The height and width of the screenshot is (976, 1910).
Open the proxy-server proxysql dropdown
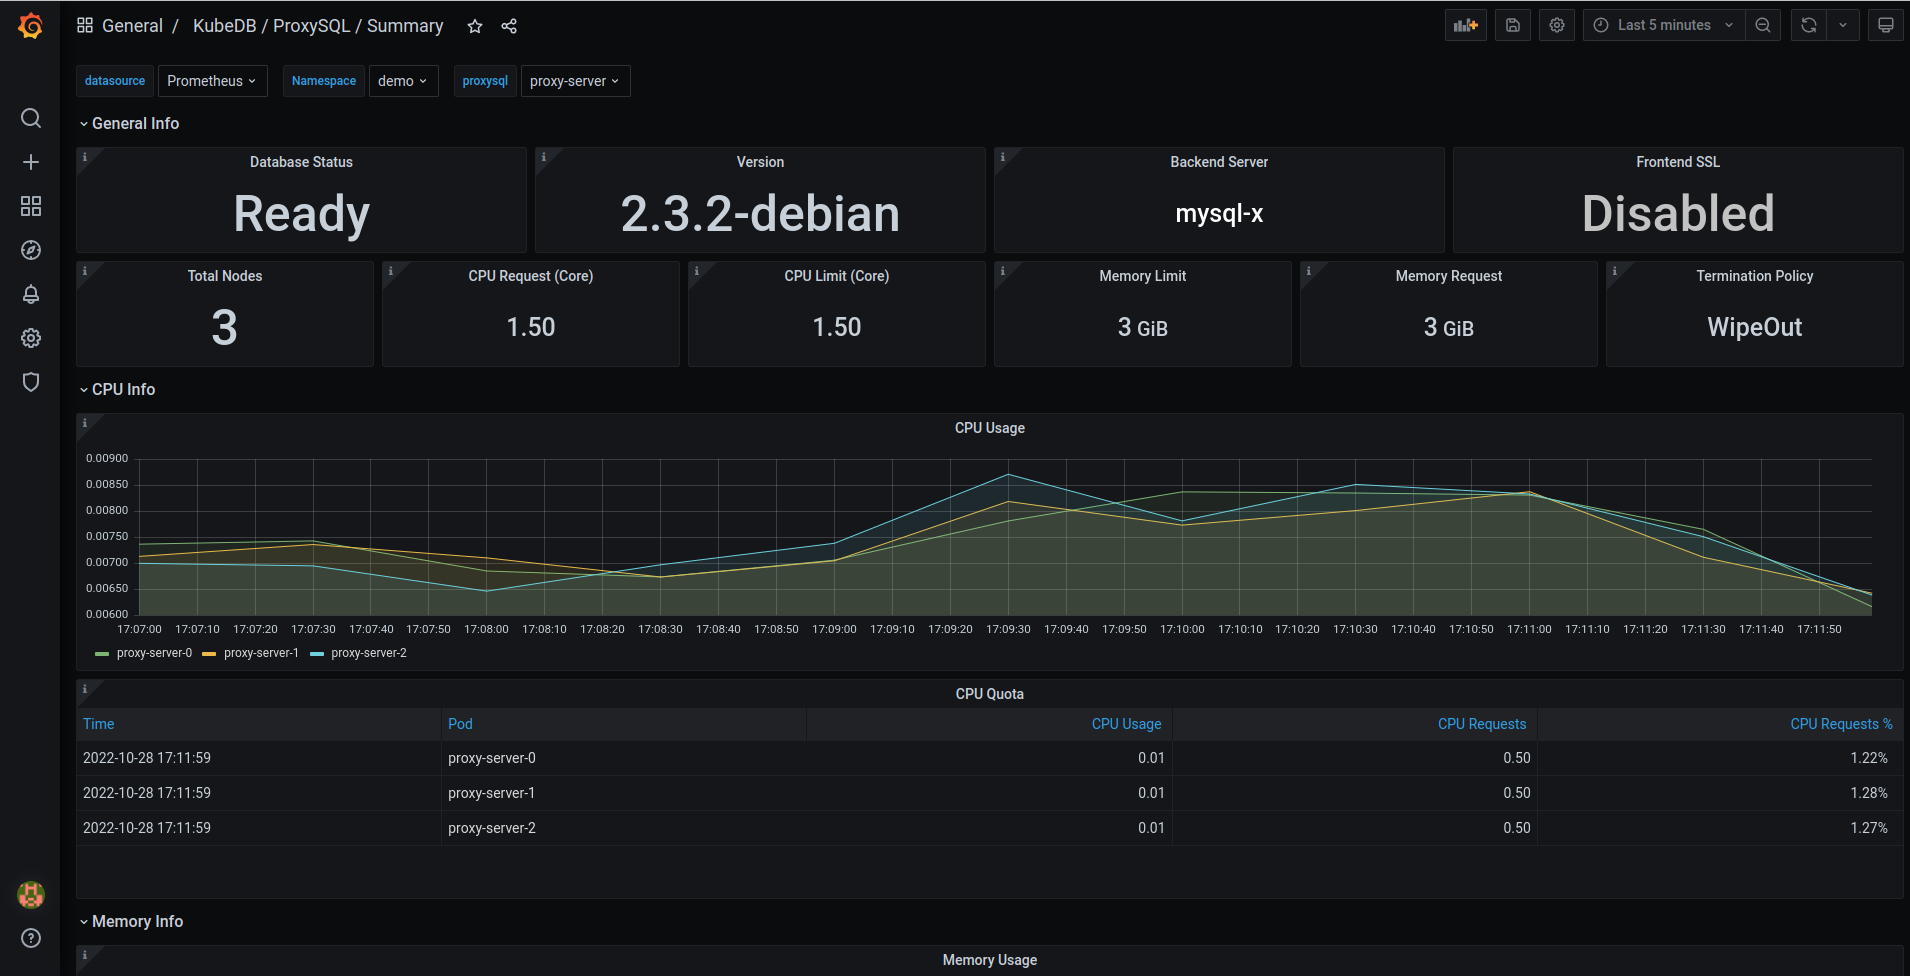(x=575, y=81)
